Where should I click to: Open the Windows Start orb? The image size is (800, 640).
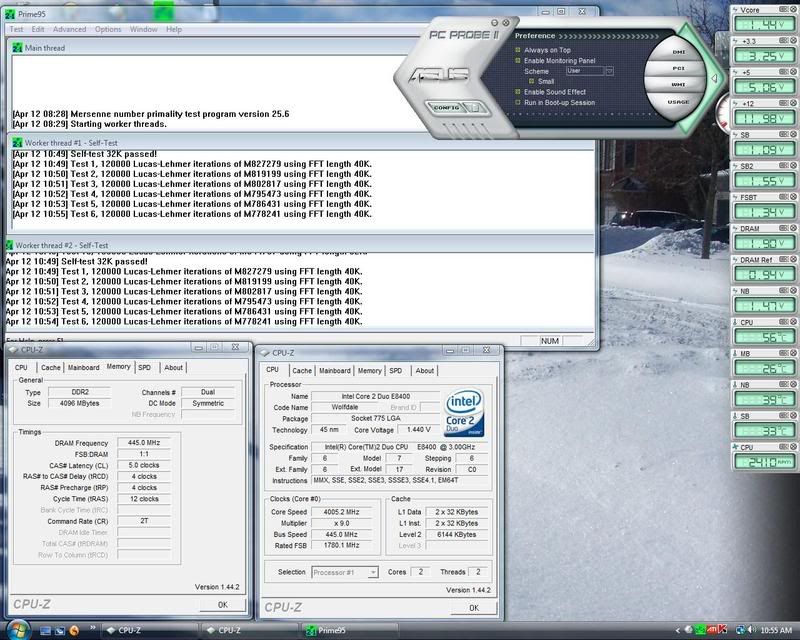pyautogui.click(x=18, y=630)
